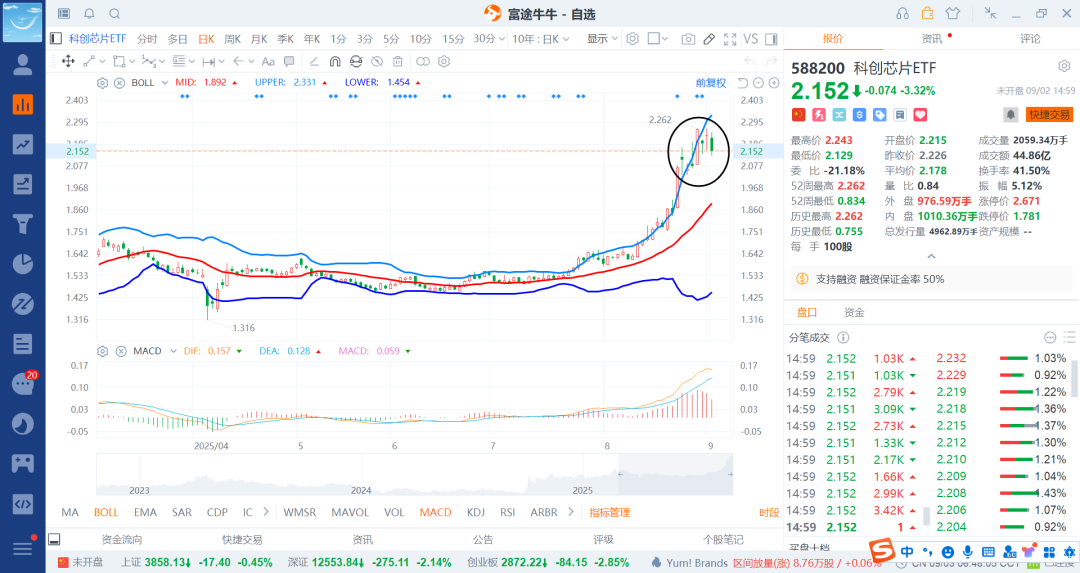Open the messages icon with badge 20
1080x573 pixels.
coord(23,383)
